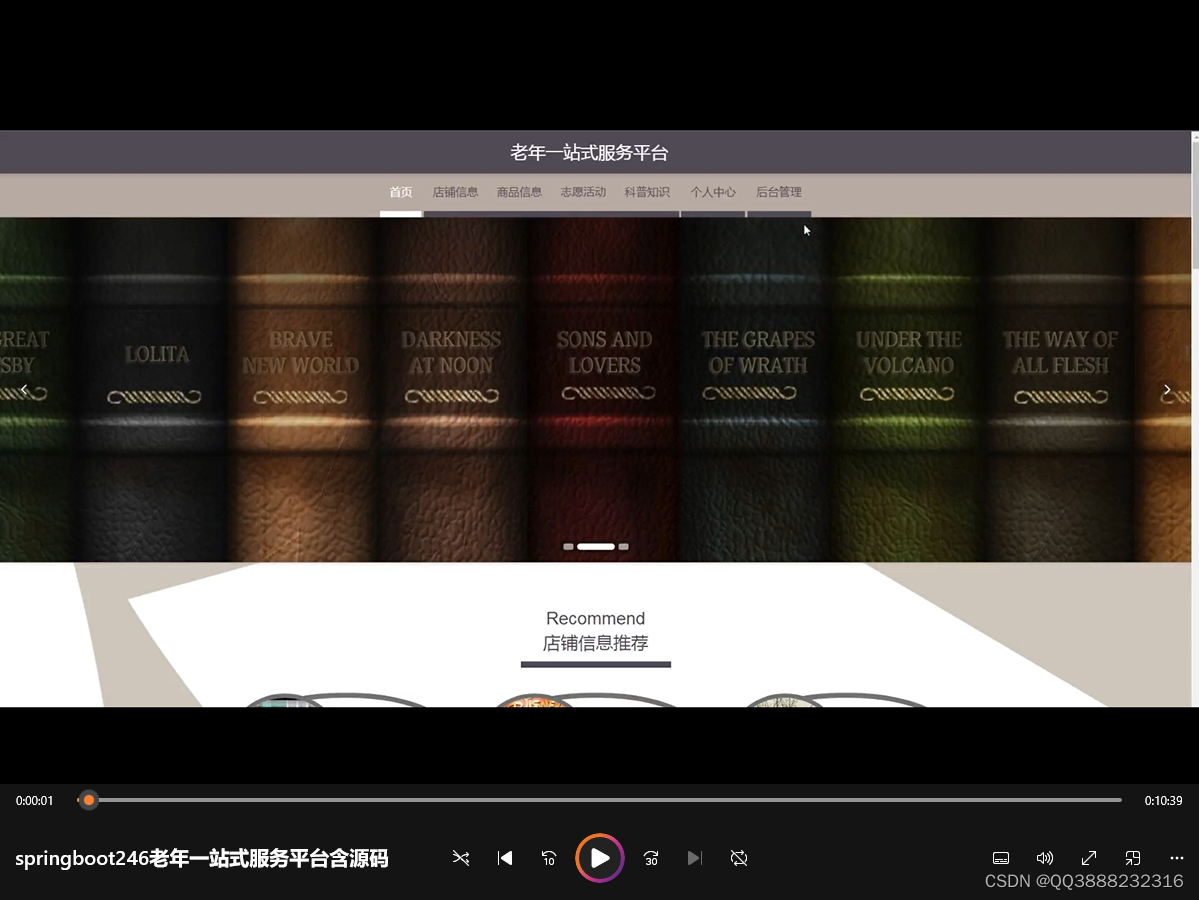1199x900 pixels.
Task: Toggle repeat mode
Action: tap(739, 858)
